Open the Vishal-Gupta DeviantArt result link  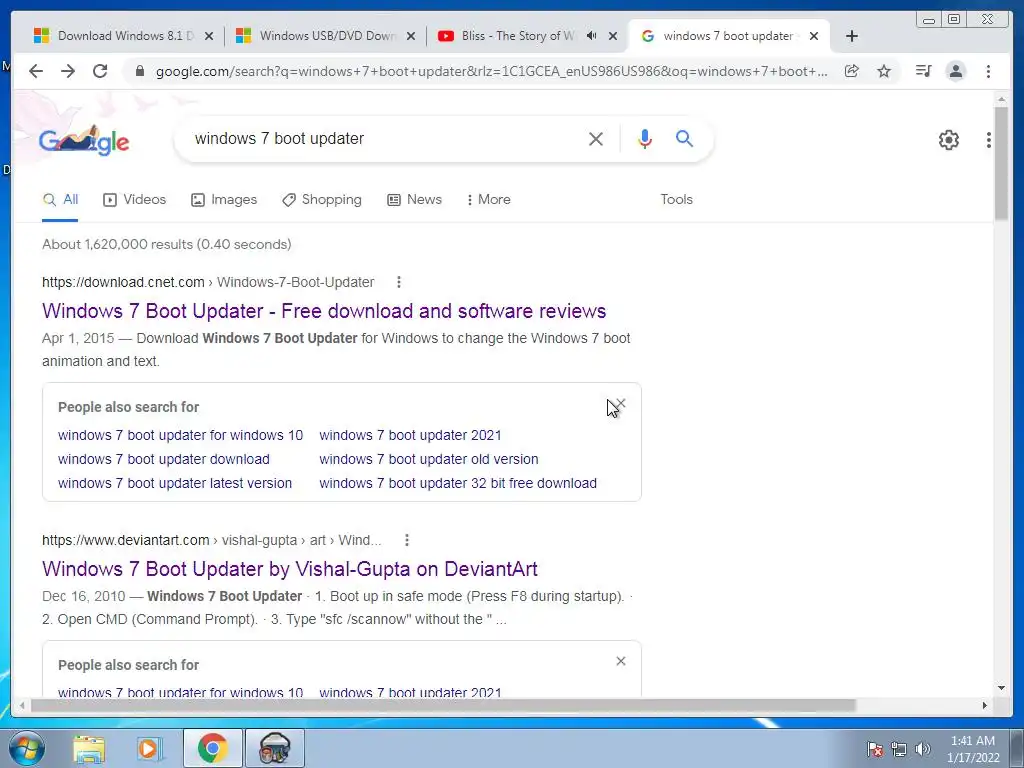290,569
